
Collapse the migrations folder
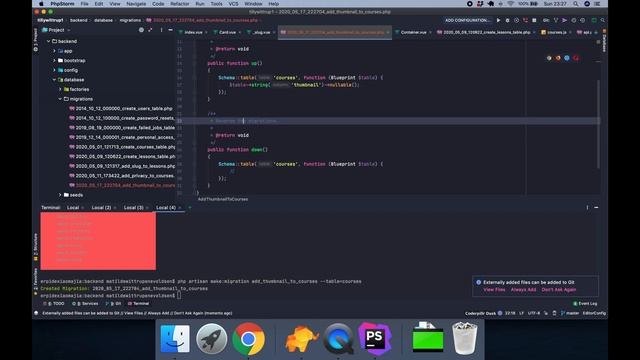60,99
